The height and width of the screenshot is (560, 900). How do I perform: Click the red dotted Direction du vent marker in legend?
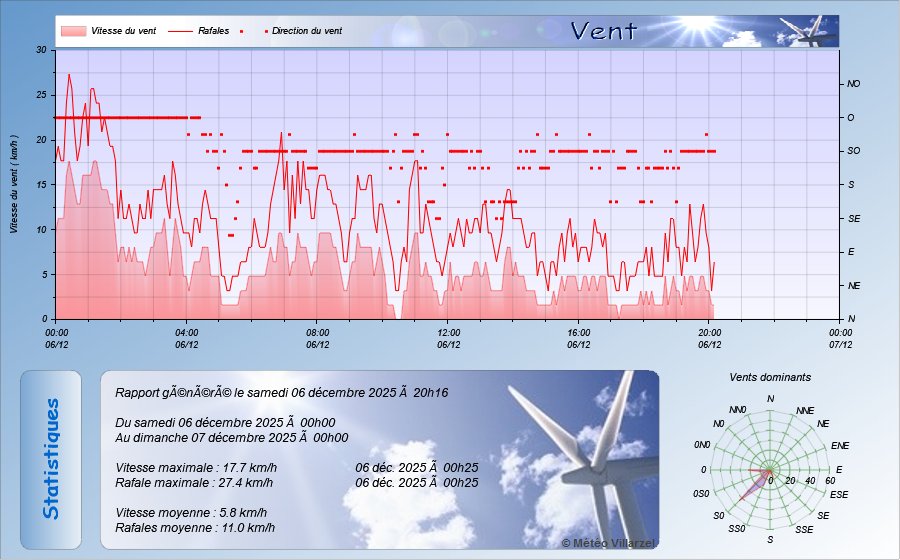coord(267,31)
